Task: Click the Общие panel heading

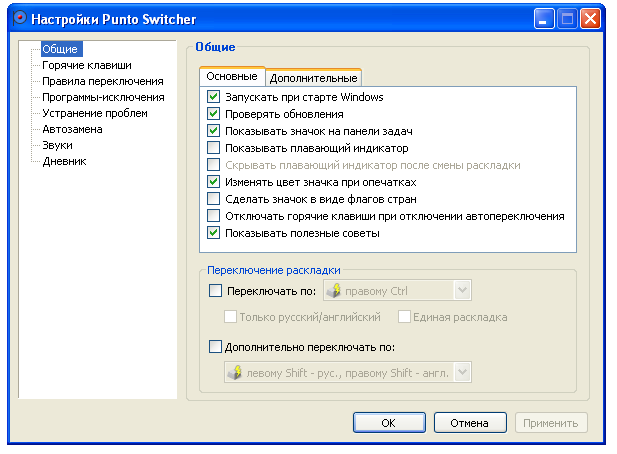Action: click(216, 47)
